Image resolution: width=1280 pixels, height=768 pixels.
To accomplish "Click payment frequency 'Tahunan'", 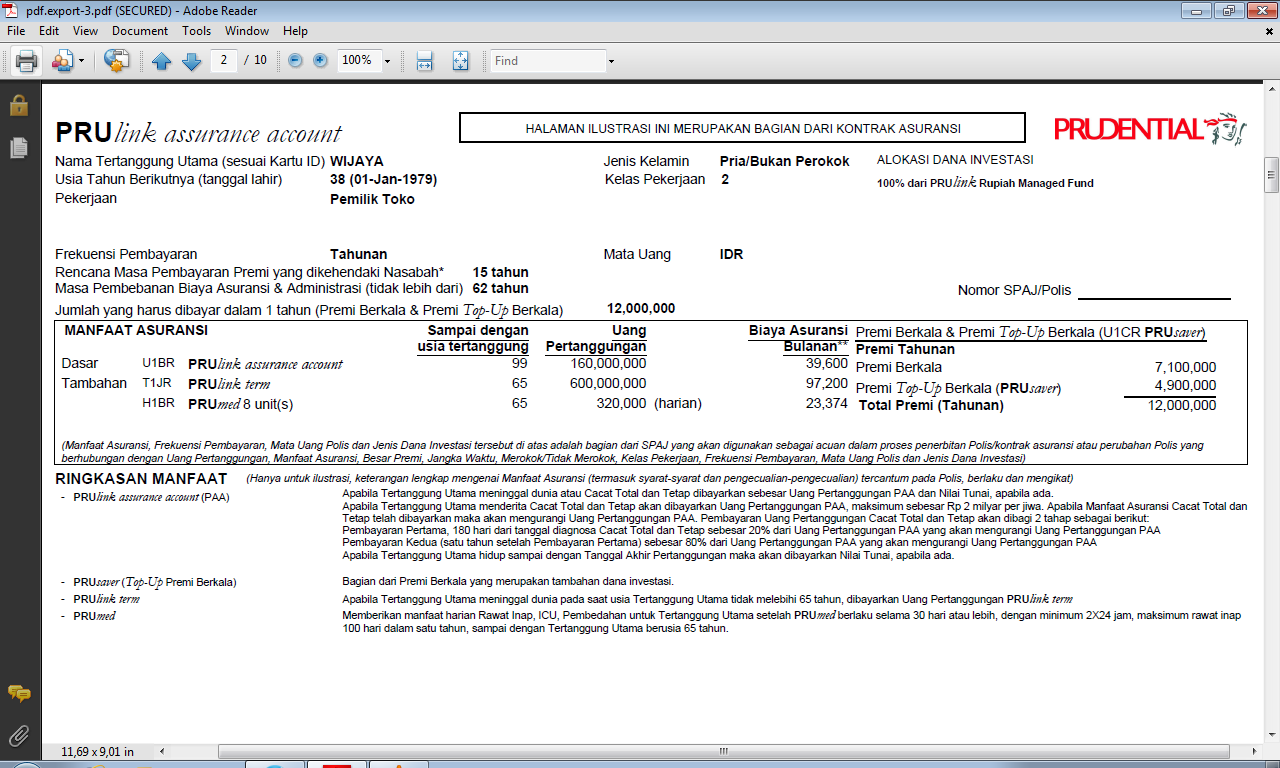I will click(x=358, y=254).
